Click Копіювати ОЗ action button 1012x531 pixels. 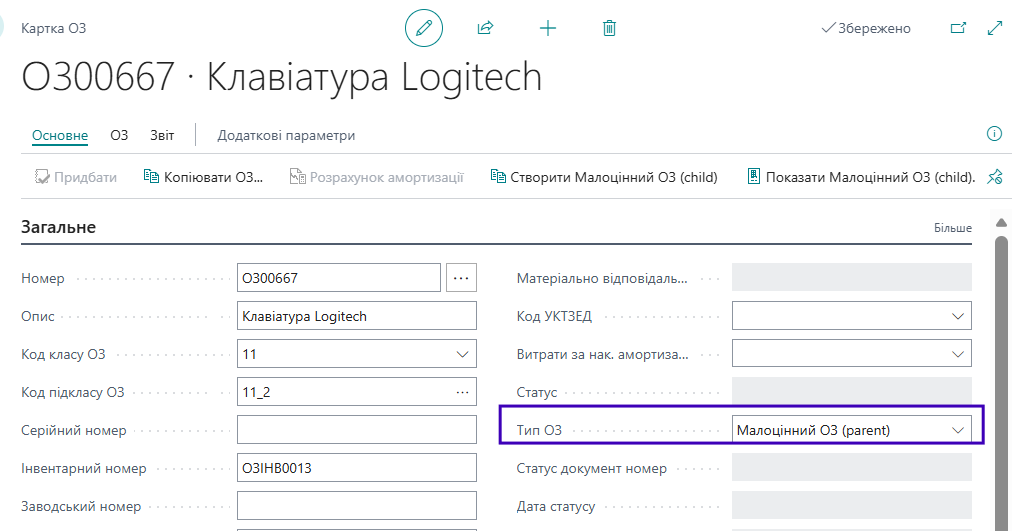203,177
